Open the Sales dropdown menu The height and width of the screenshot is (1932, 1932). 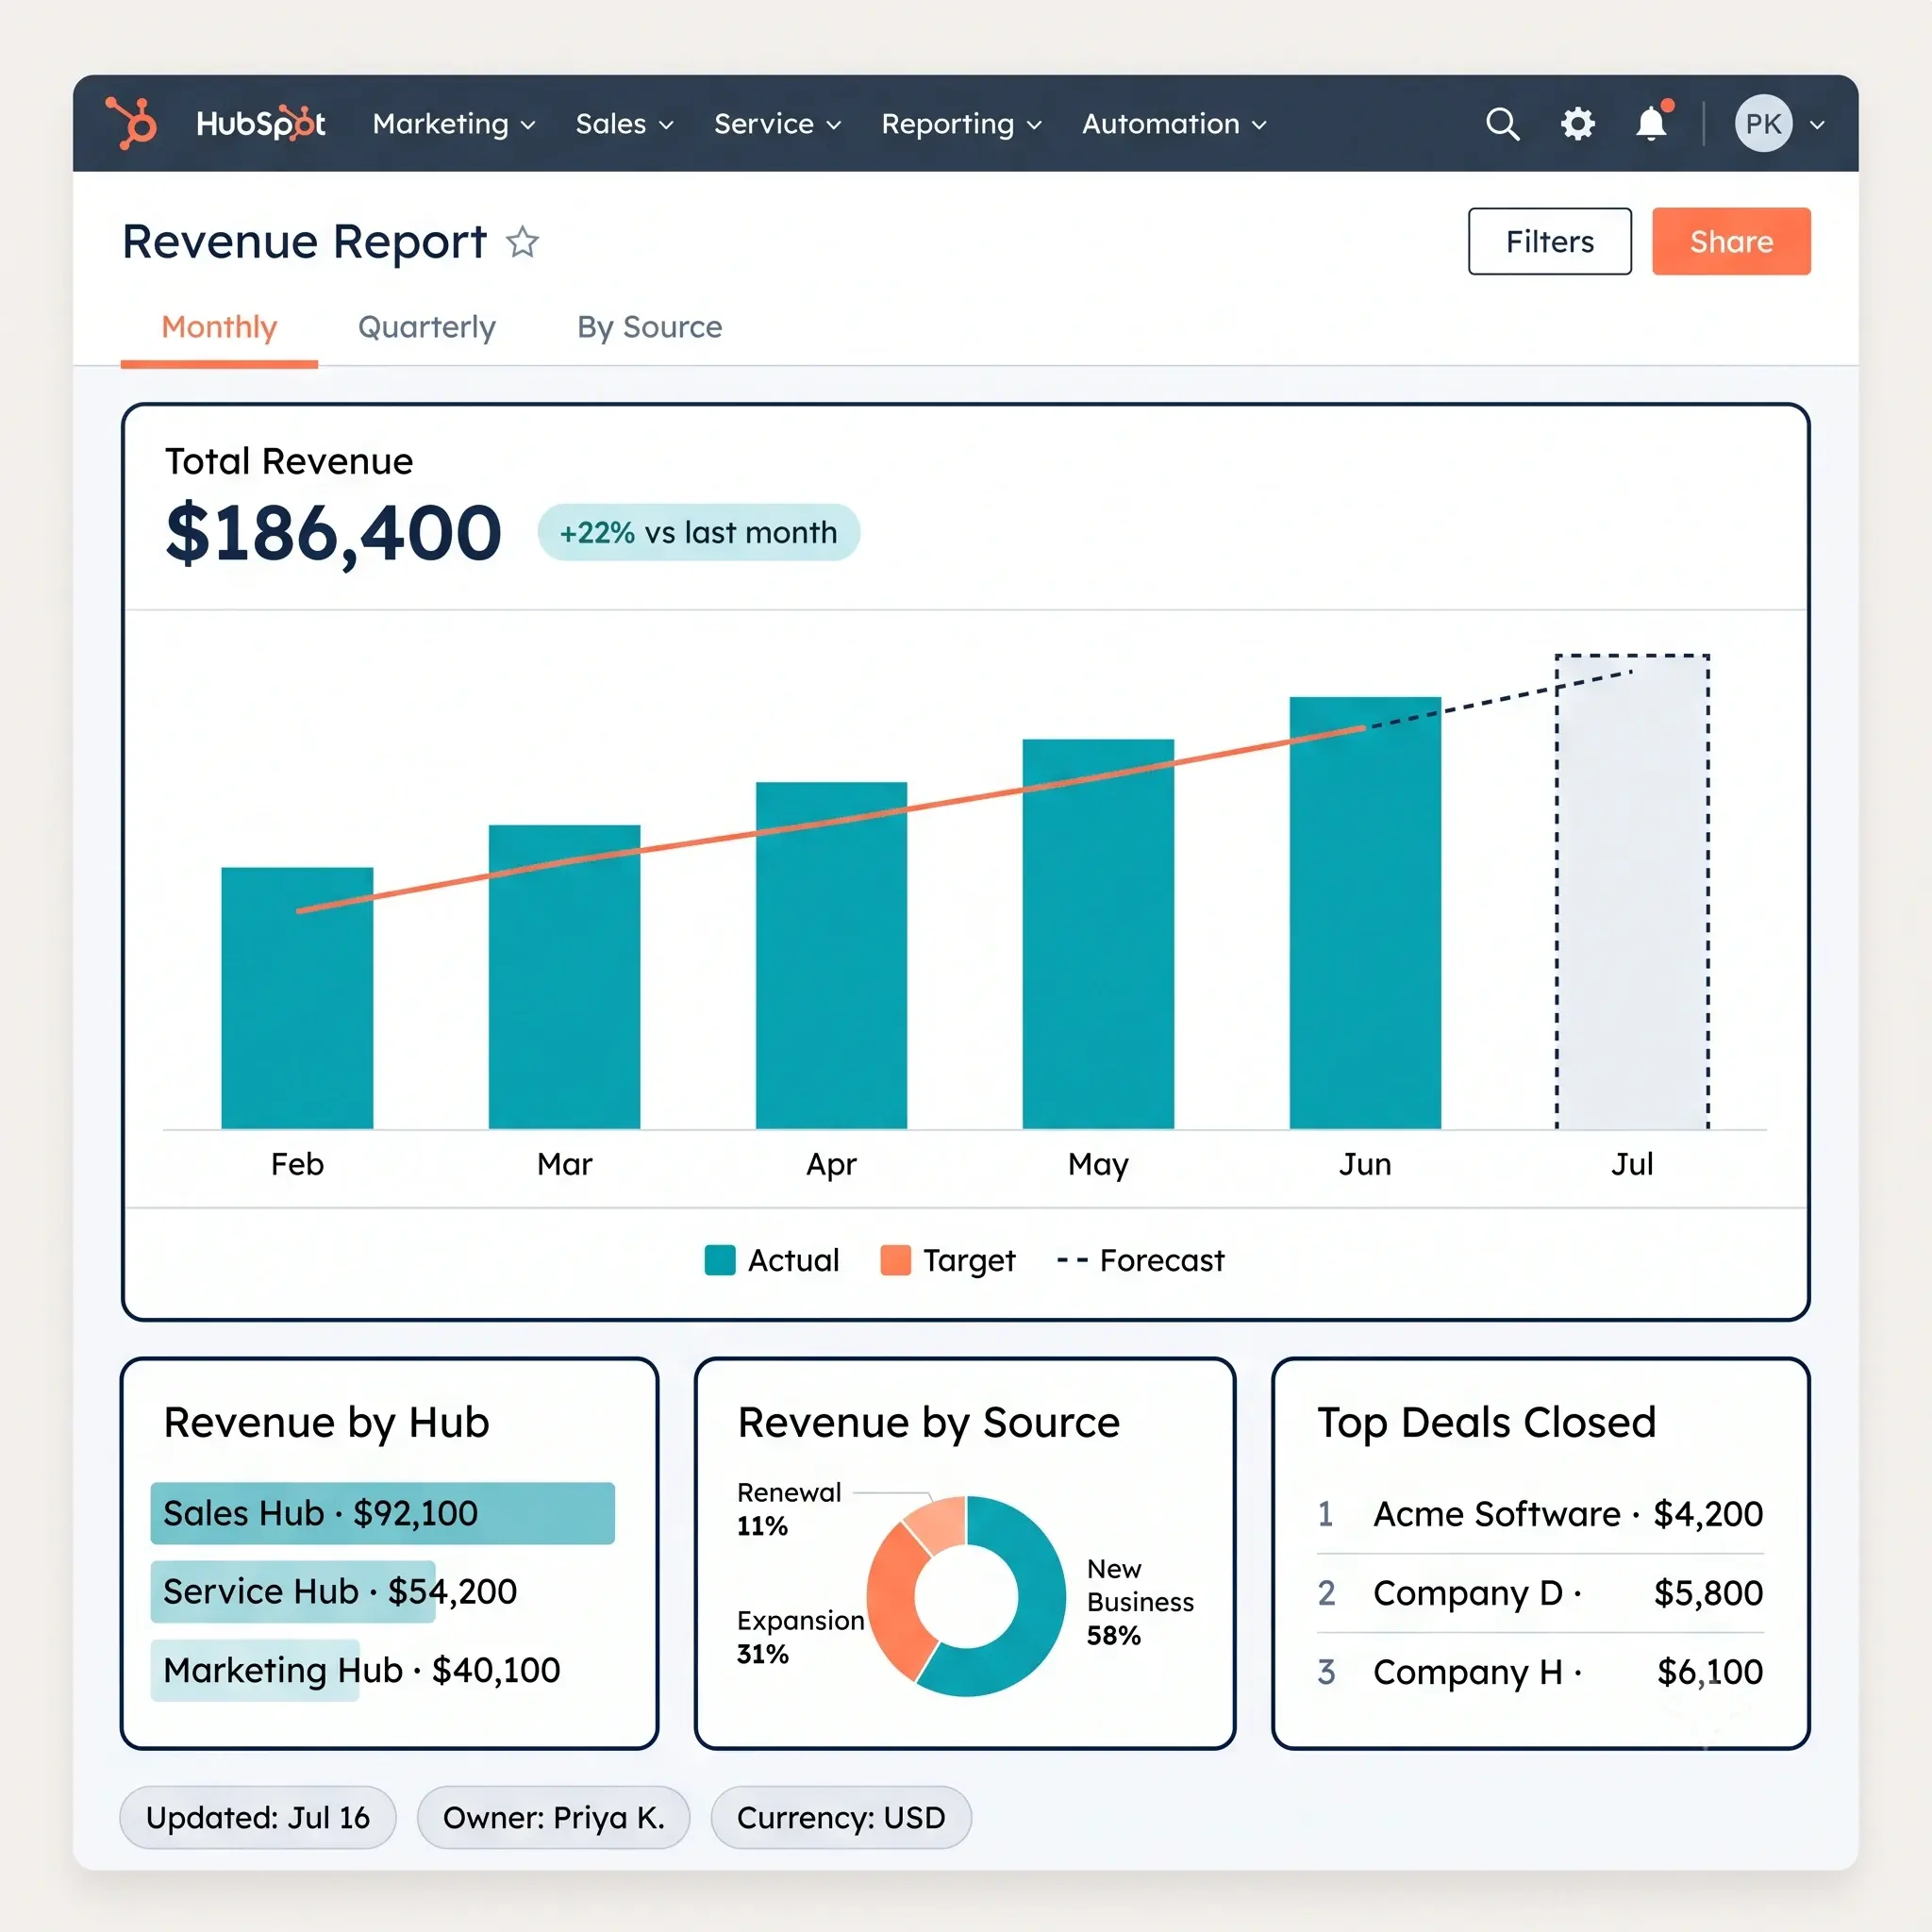(624, 124)
